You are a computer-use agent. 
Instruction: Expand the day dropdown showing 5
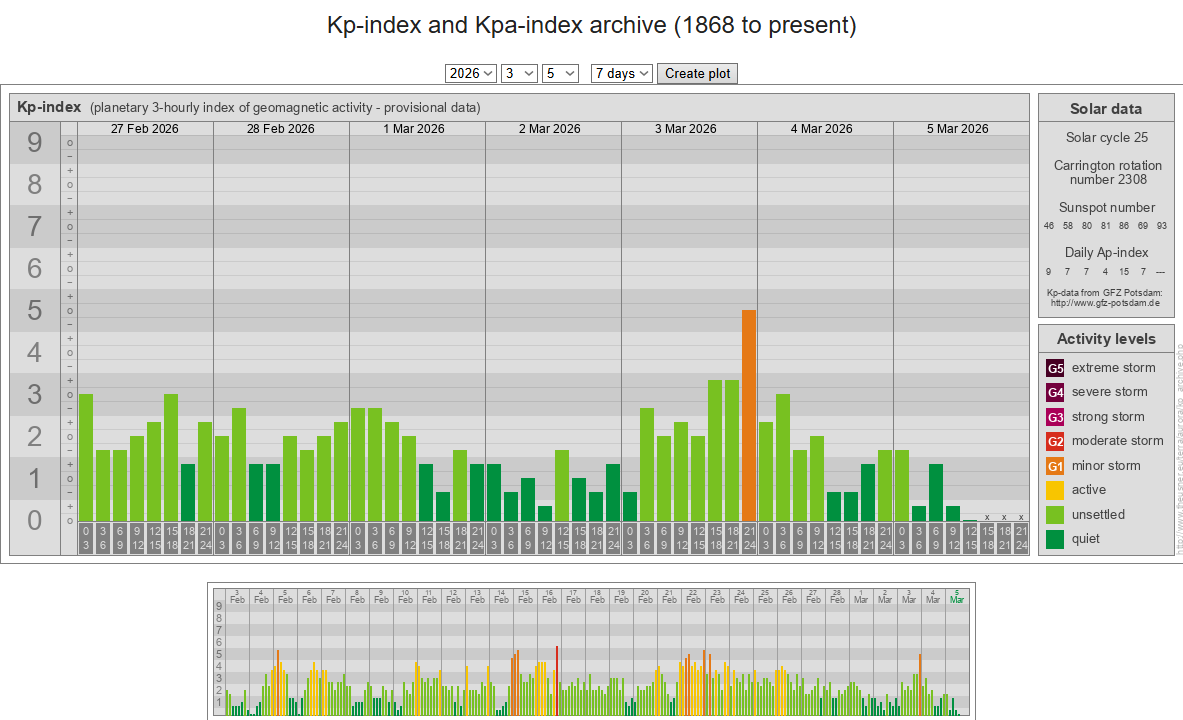[x=560, y=73]
